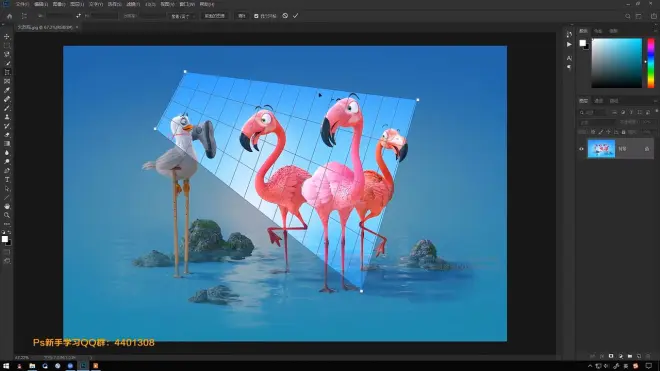Screen dimensions: 660x371
Task: Open the Character panel icon
Action: click(569, 58)
